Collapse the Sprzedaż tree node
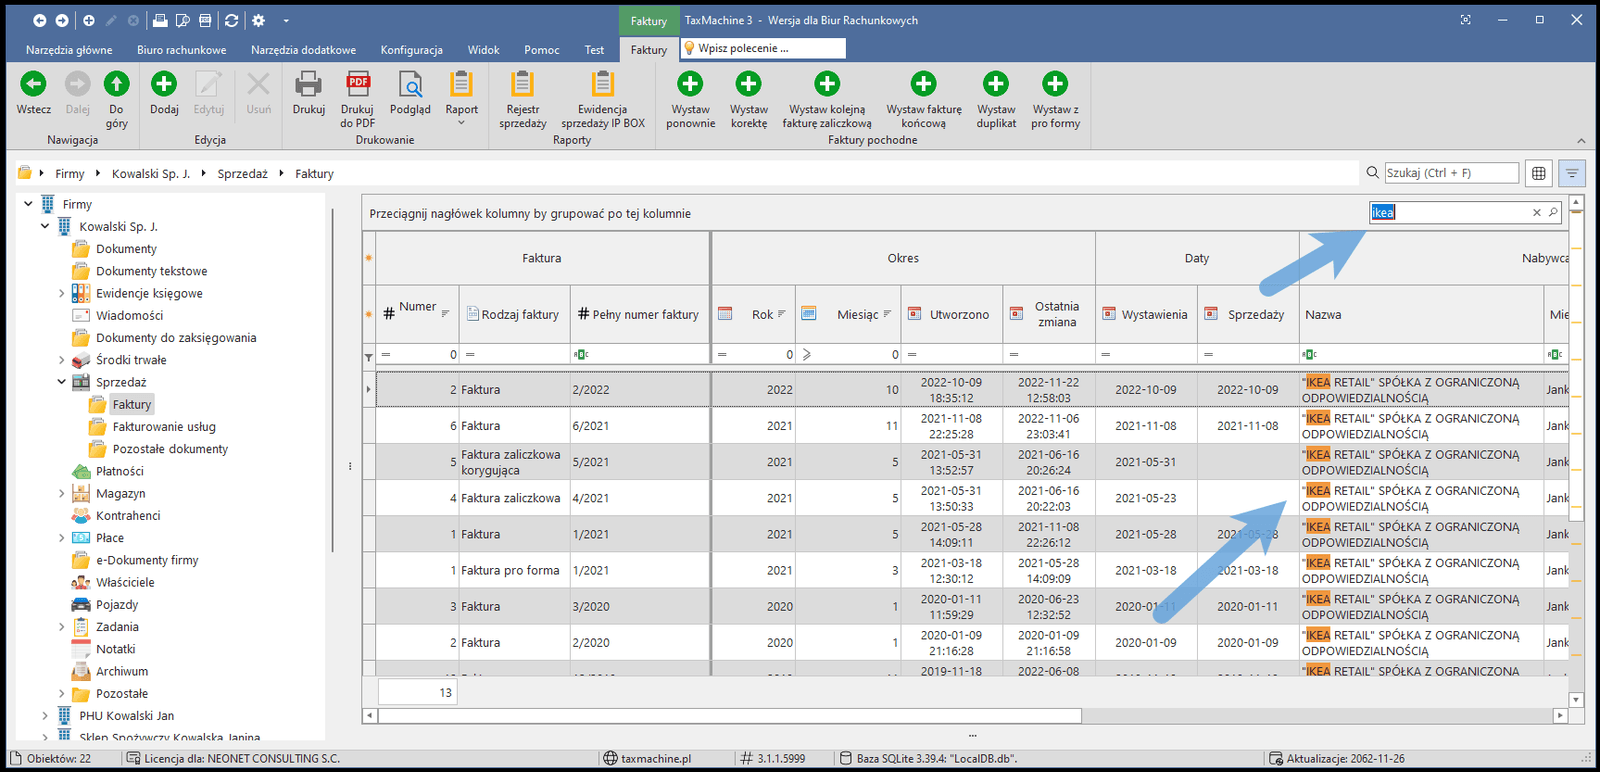Screen dimensions: 1600x772 [x=61, y=382]
